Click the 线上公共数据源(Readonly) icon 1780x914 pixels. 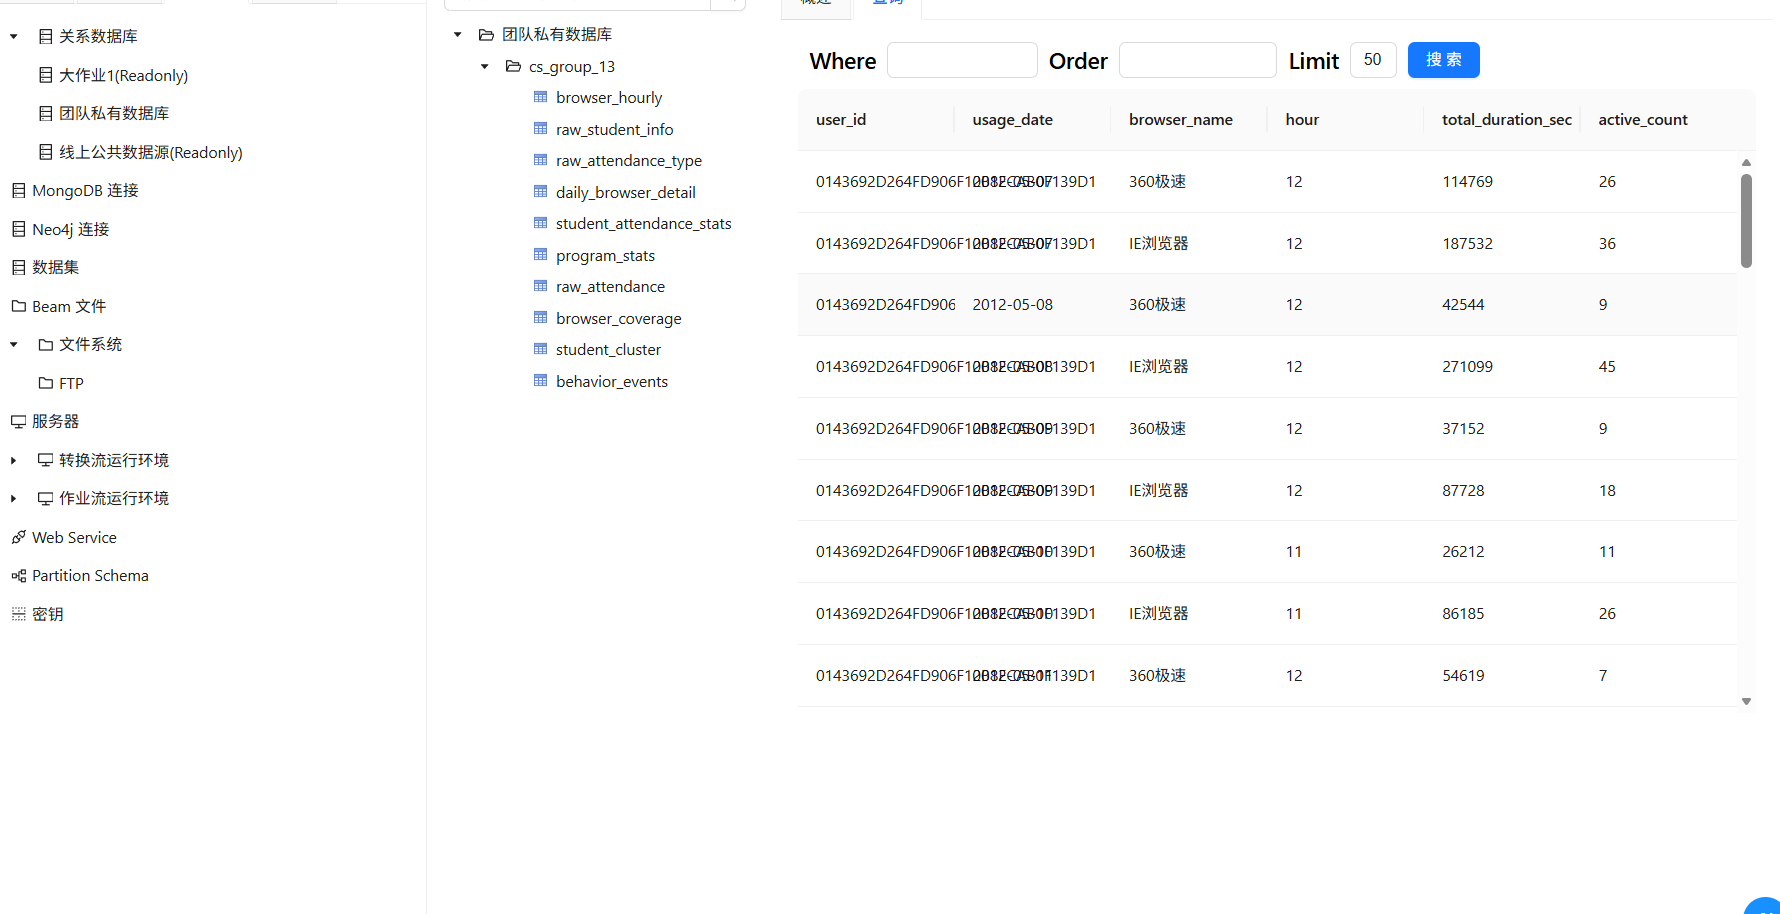45,152
